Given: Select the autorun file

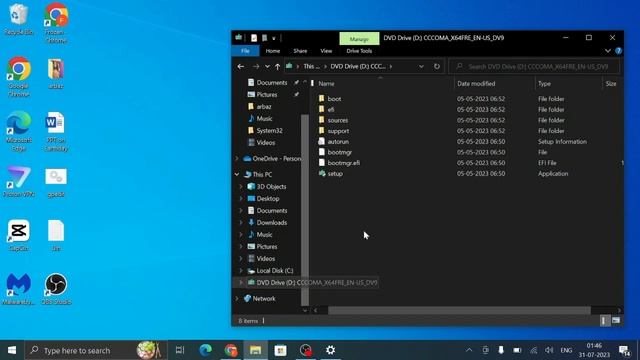Looking at the screenshot, I should 338,142.
